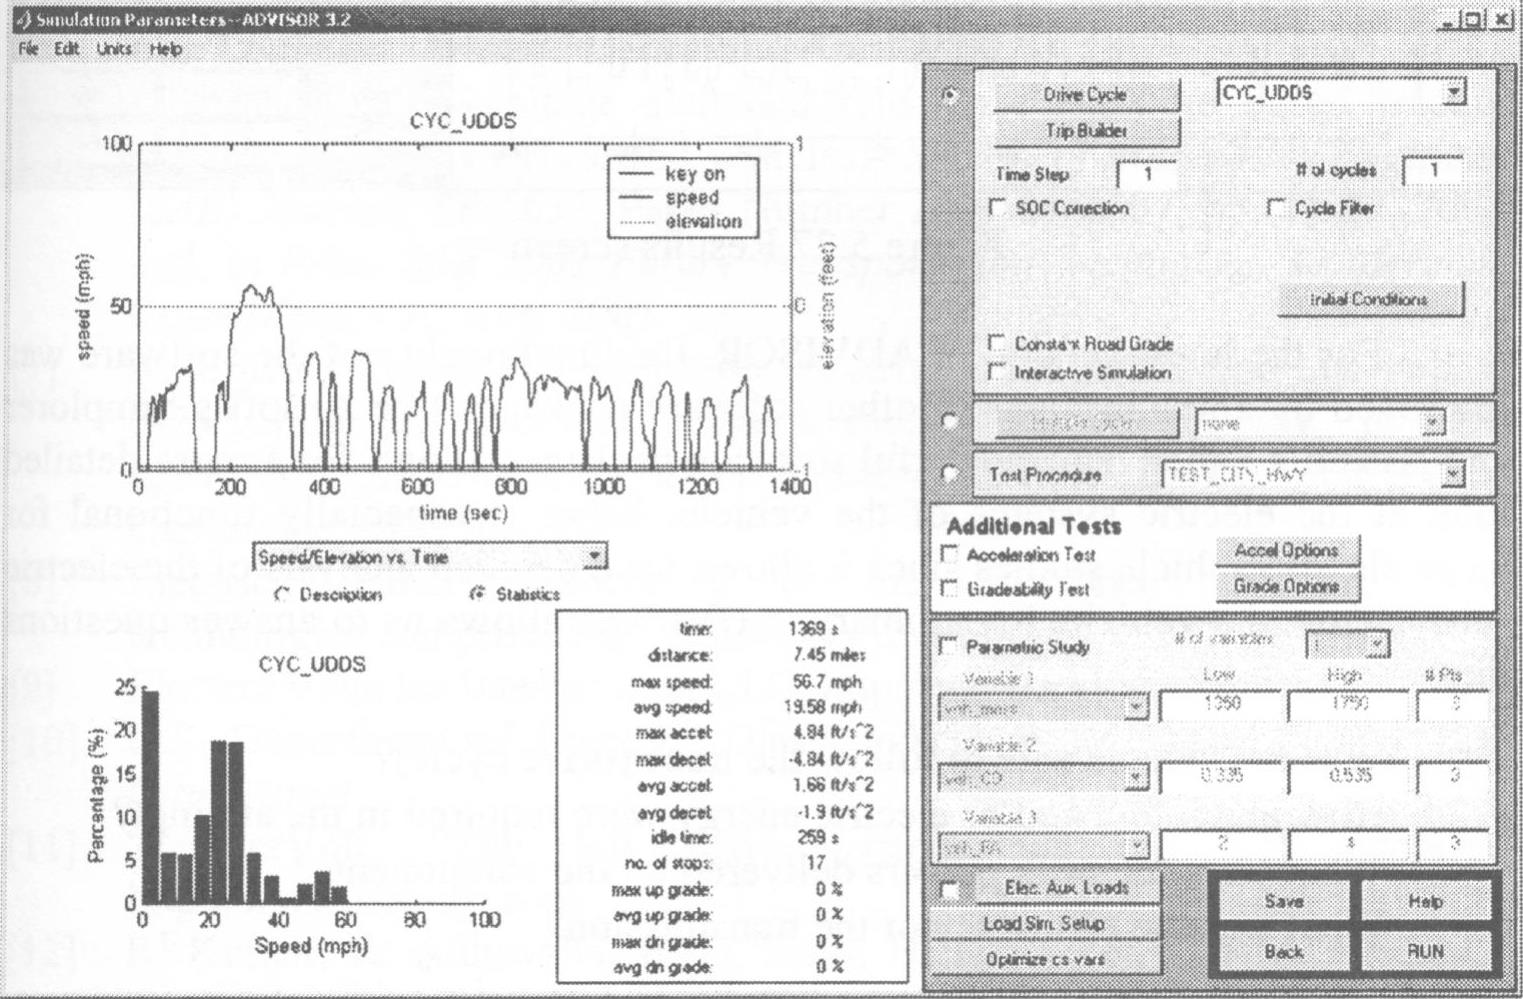The width and height of the screenshot is (1523, 999).
Task: Click the Elec. Aux Loads button
Action: 1066,888
